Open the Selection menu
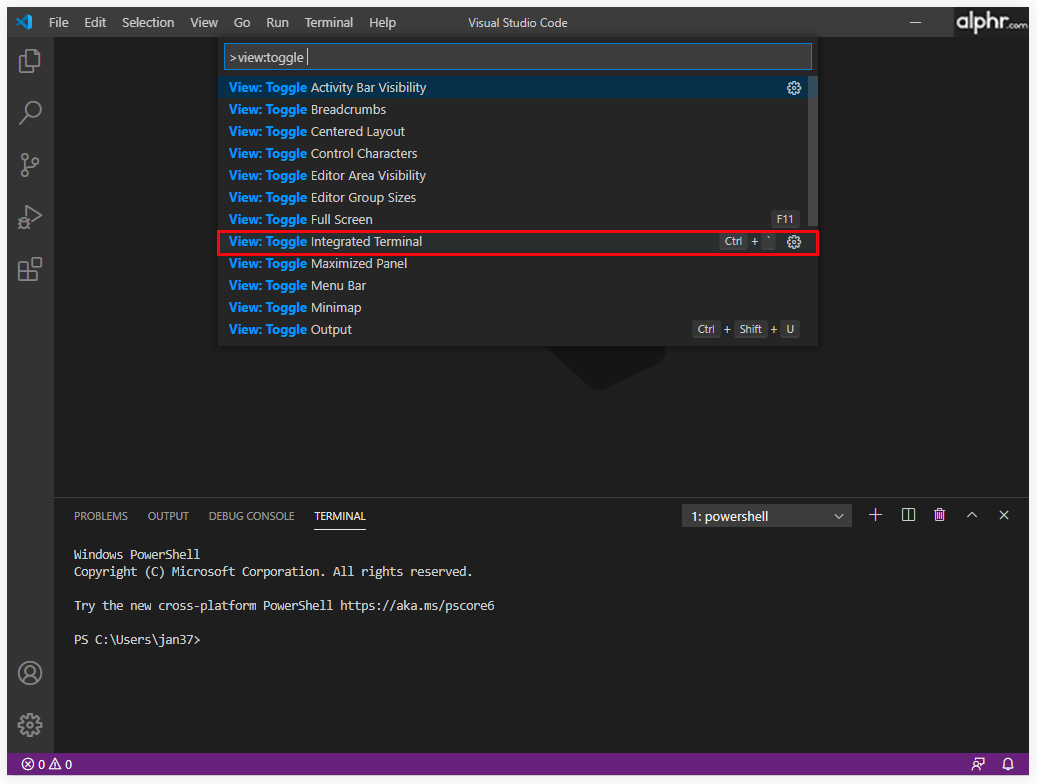The width and height of the screenshot is (1037, 784). coord(148,22)
